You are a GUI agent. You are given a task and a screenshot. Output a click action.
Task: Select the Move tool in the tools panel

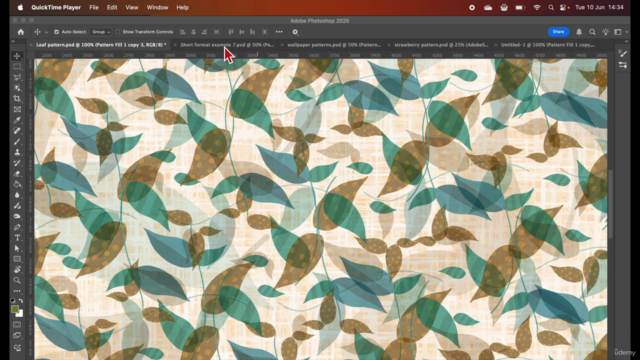pos(17,56)
